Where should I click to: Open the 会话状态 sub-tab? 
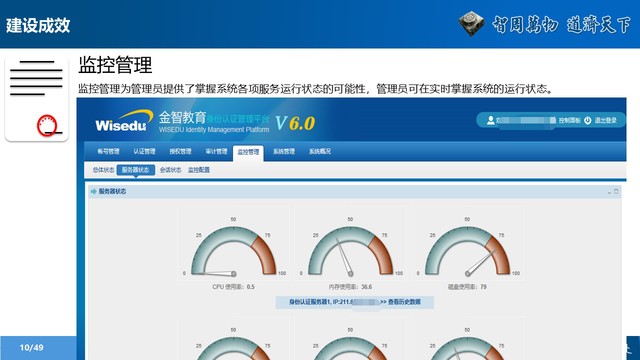(170, 170)
